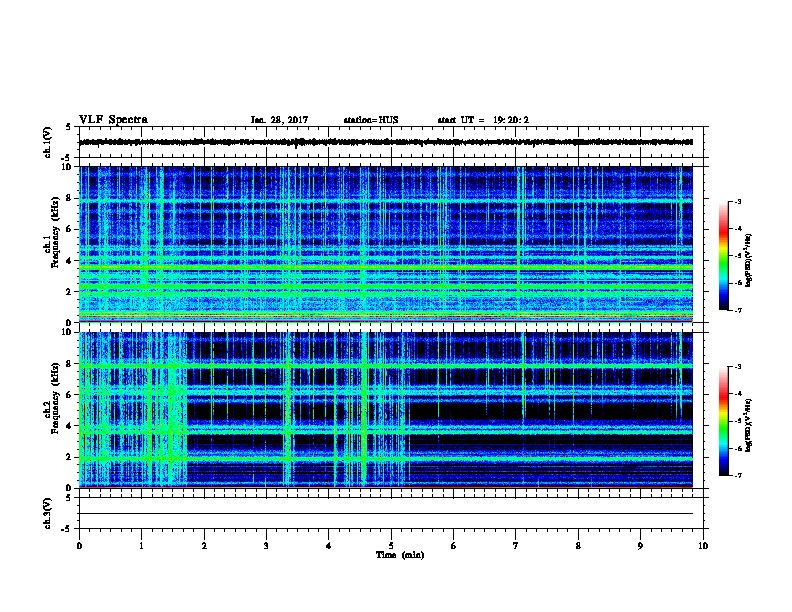
Task: Click ch.1 frequency tick label '10'
Action: point(67,167)
